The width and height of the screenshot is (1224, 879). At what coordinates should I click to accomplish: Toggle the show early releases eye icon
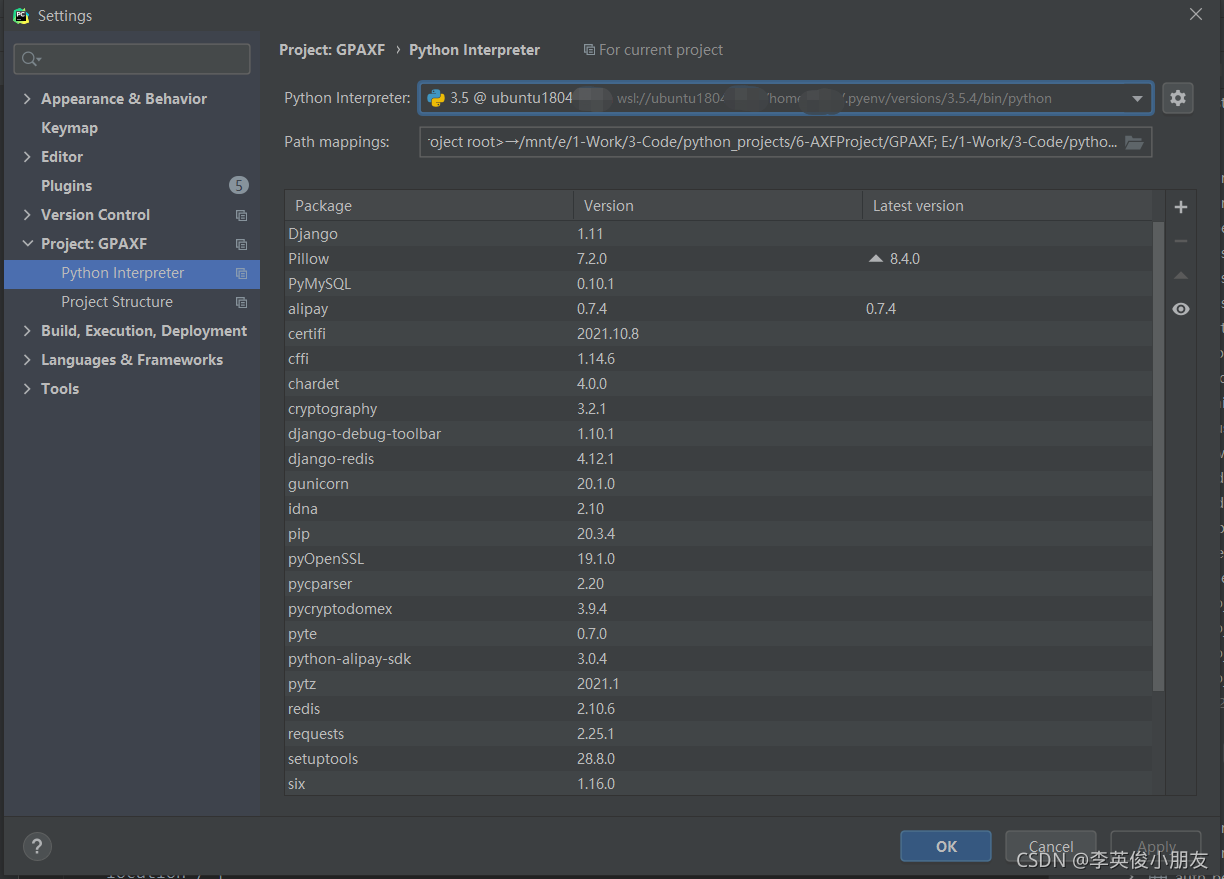(1181, 309)
